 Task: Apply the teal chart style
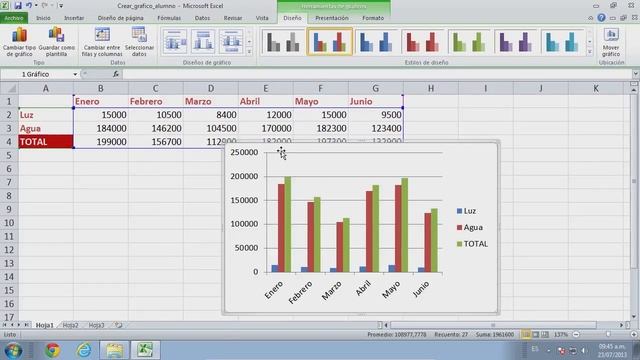562,42
